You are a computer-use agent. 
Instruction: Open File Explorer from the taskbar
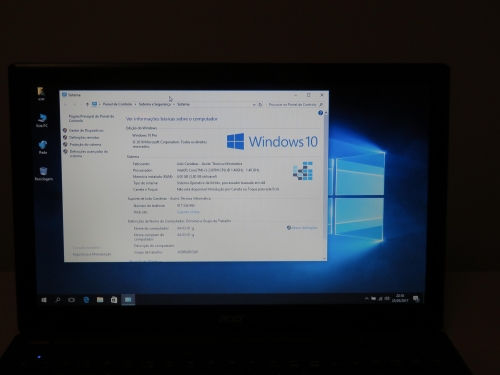[100, 300]
